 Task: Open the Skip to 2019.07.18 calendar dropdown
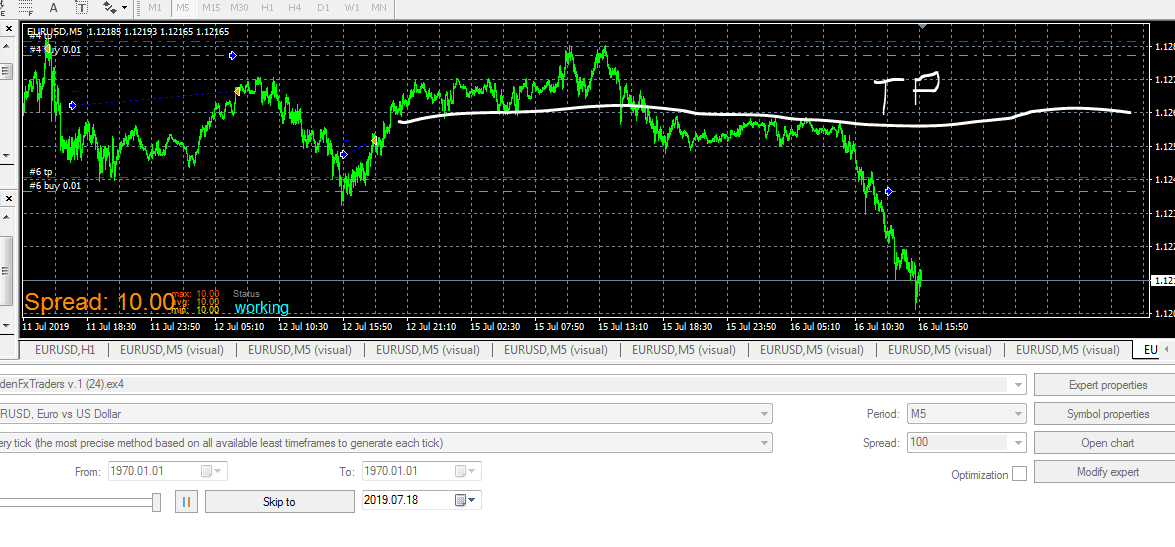point(466,501)
